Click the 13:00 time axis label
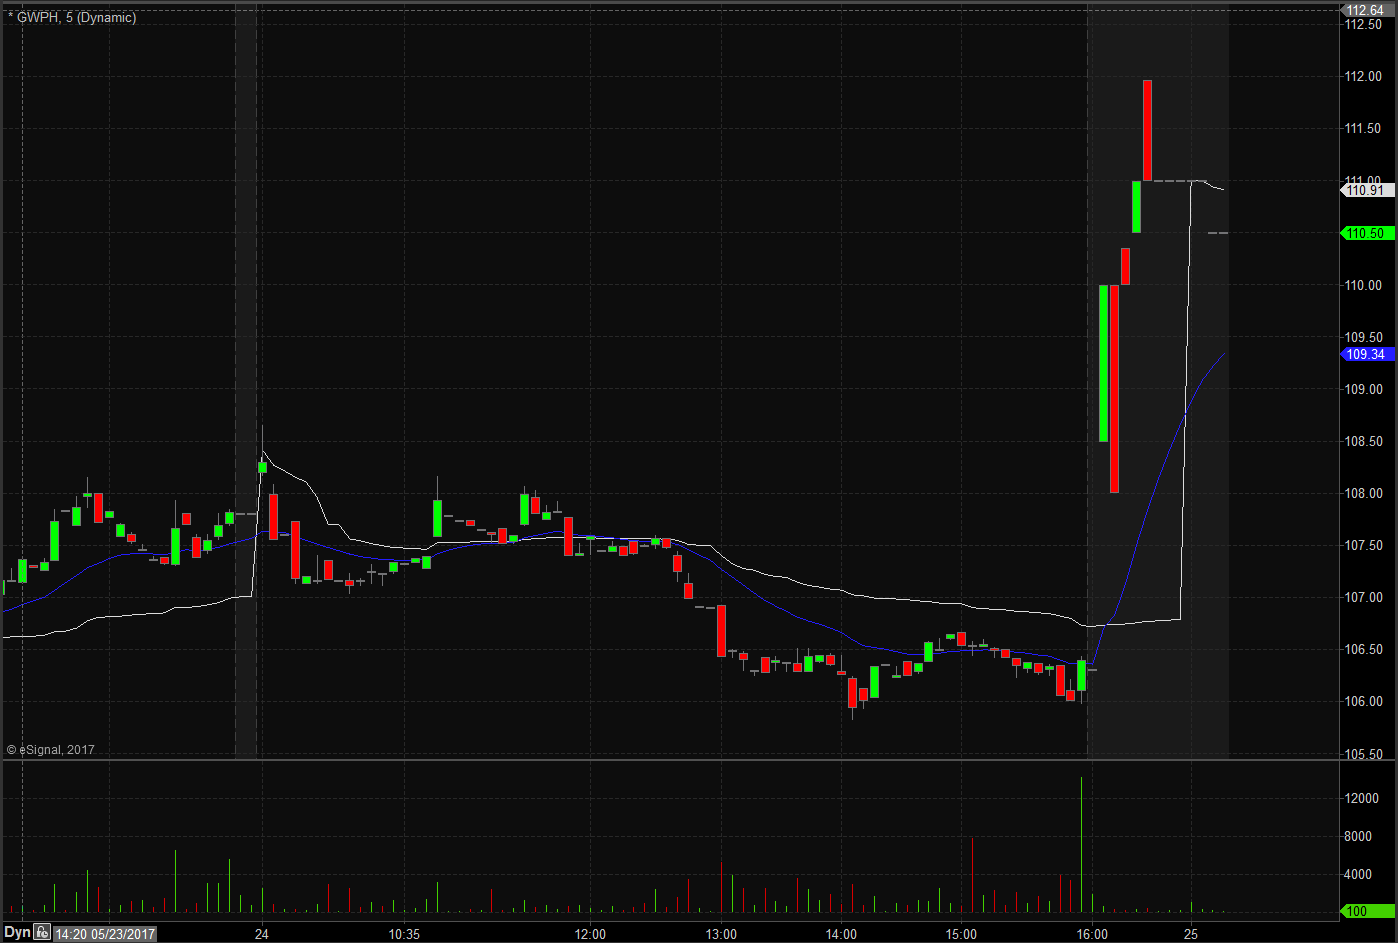 tap(721, 934)
